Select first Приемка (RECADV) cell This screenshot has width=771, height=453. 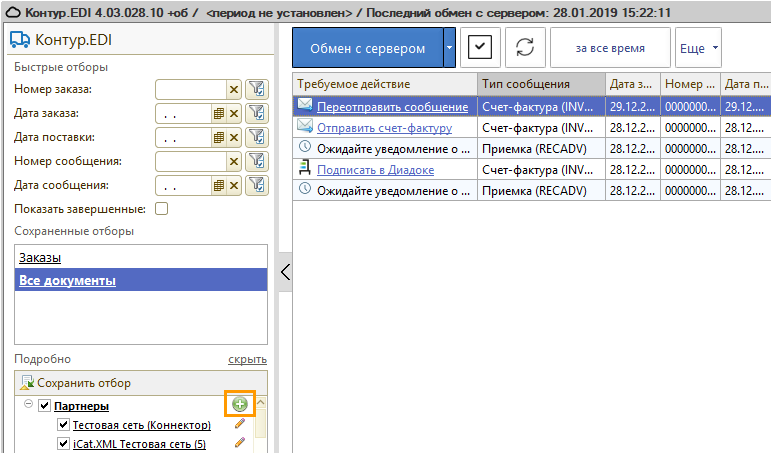541,149
